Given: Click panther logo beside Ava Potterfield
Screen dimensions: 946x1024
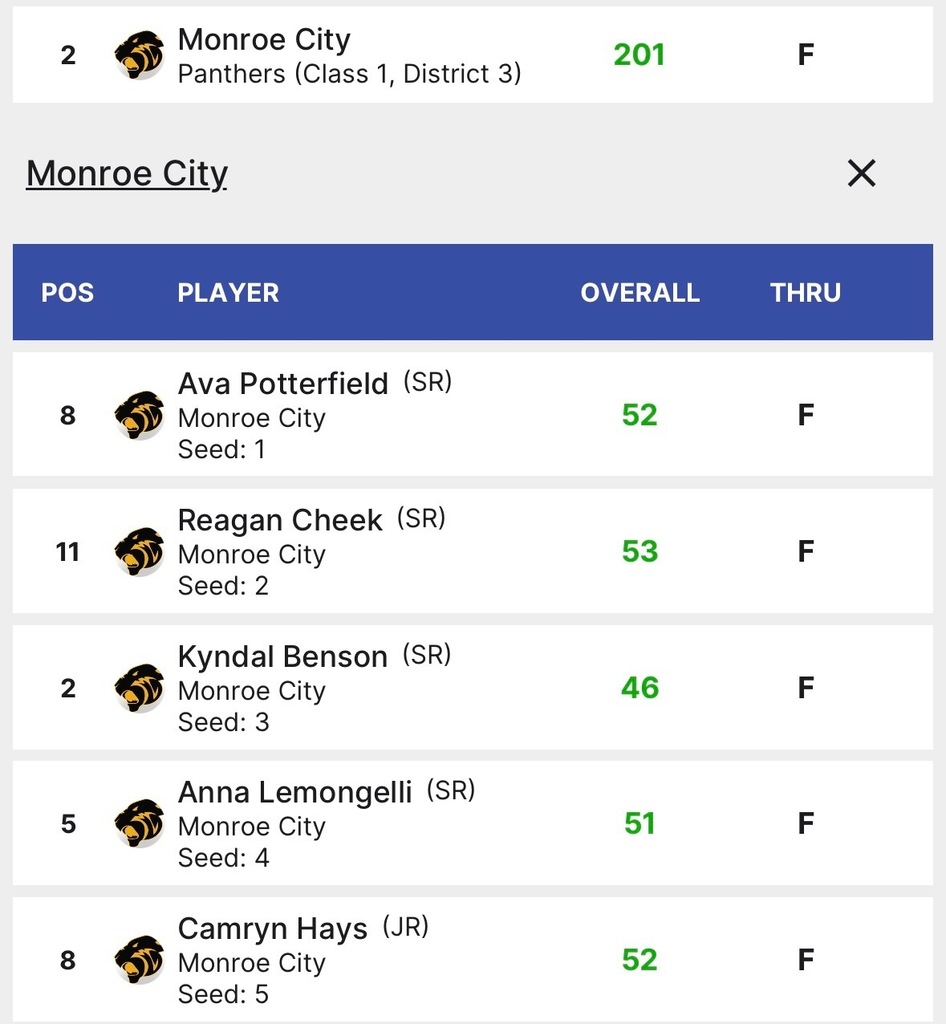Looking at the screenshot, I should pyautogui.click(x=138, y=415).
